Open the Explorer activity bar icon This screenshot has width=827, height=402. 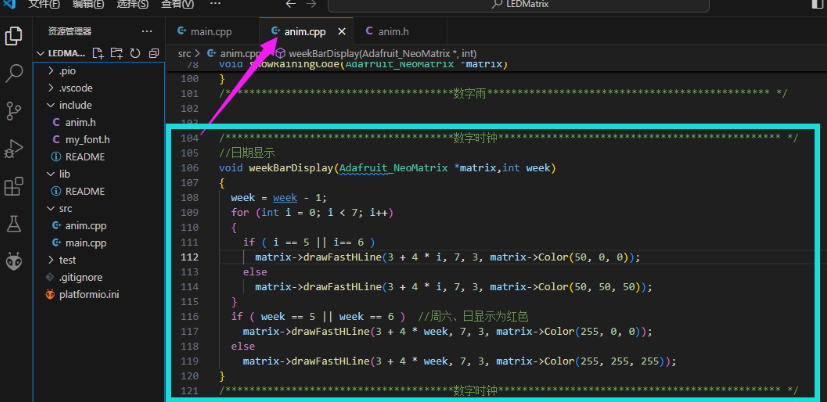click(14, 36)
